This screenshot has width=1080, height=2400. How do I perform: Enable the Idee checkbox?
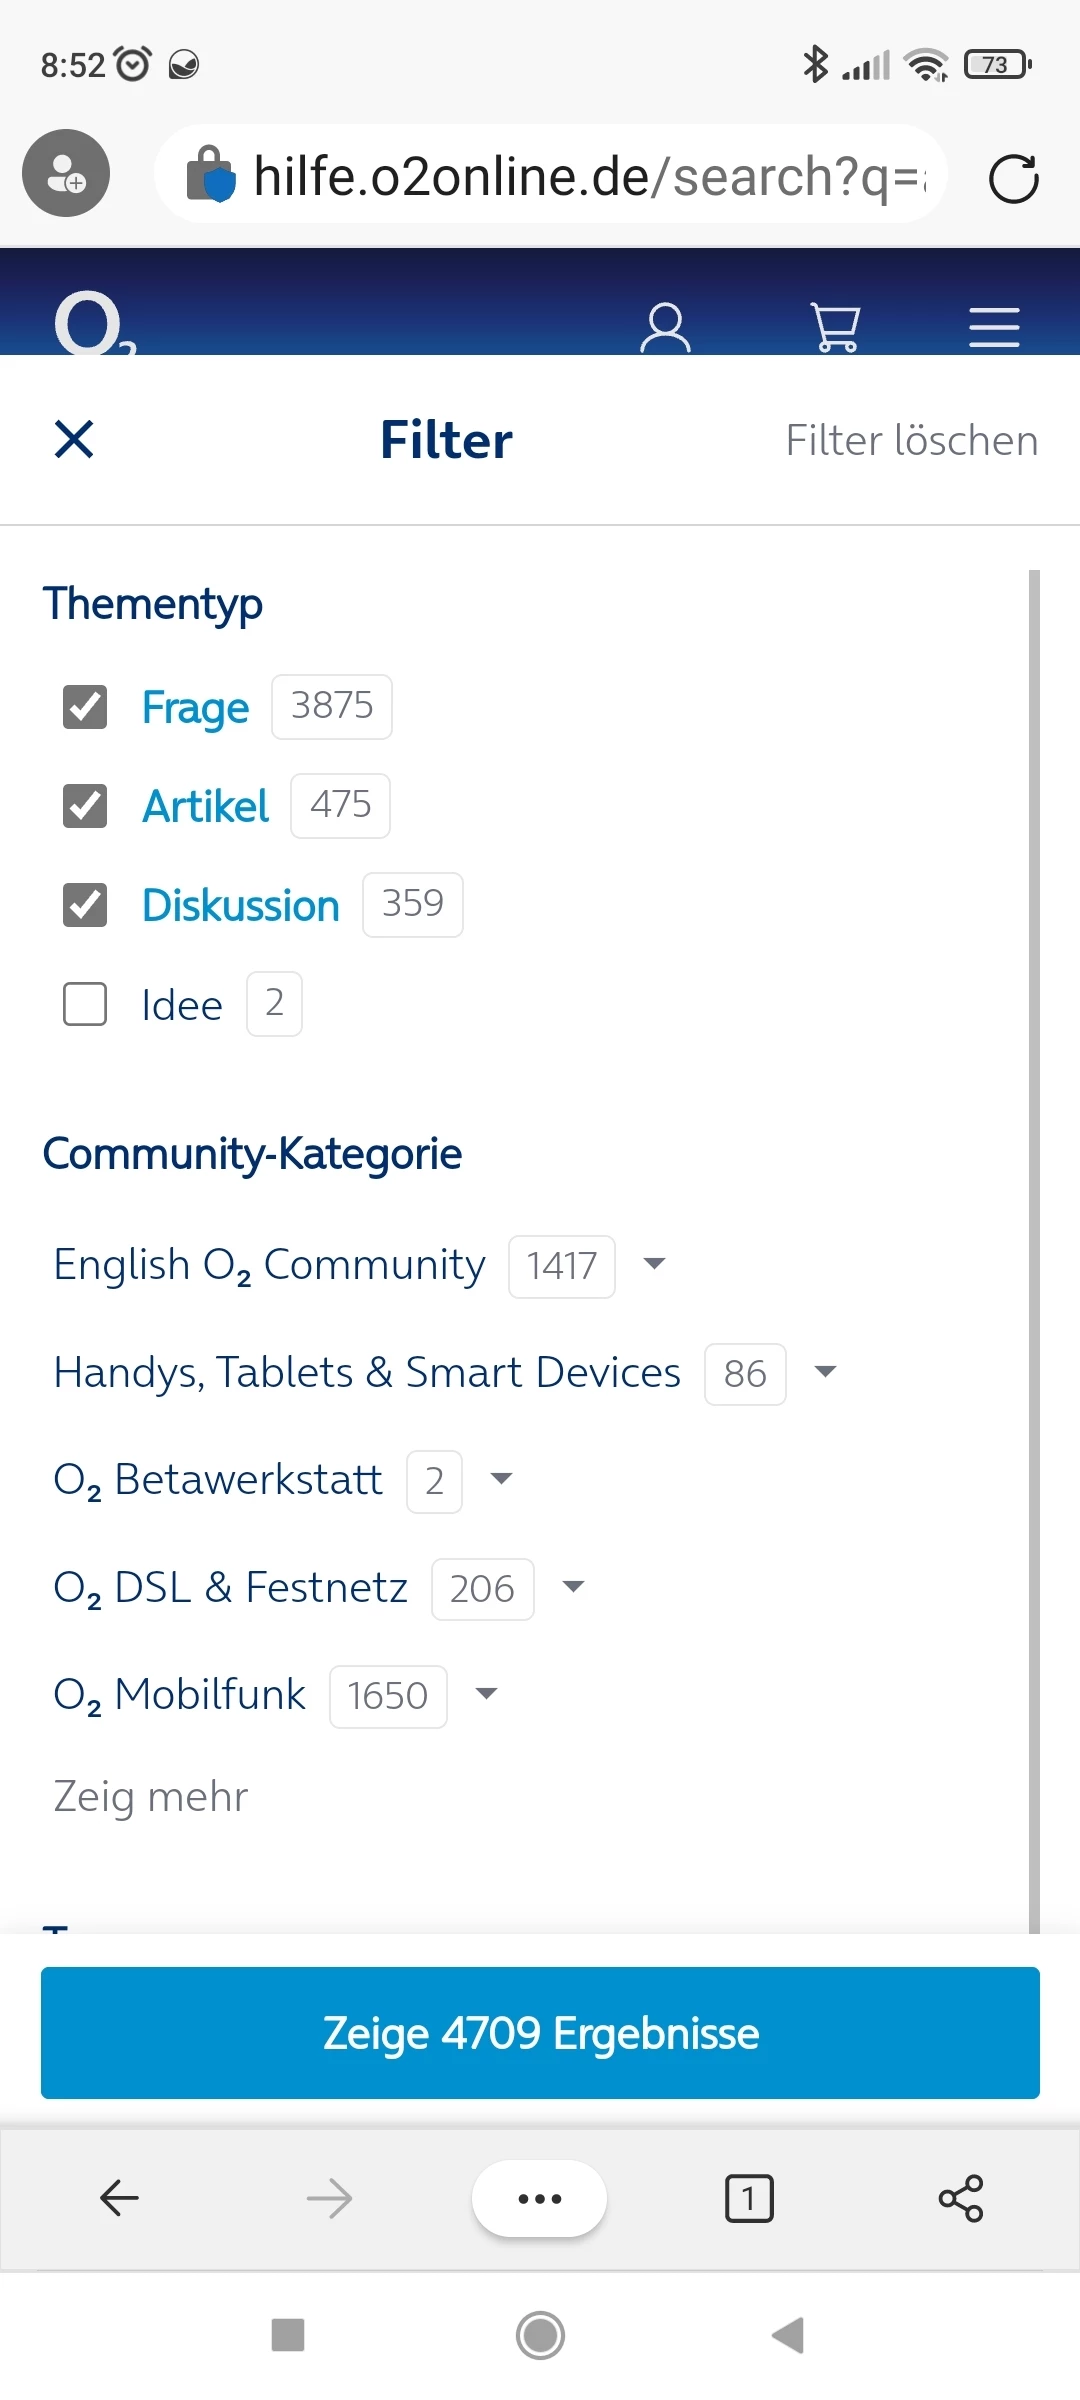click(x=85, y=1004)
